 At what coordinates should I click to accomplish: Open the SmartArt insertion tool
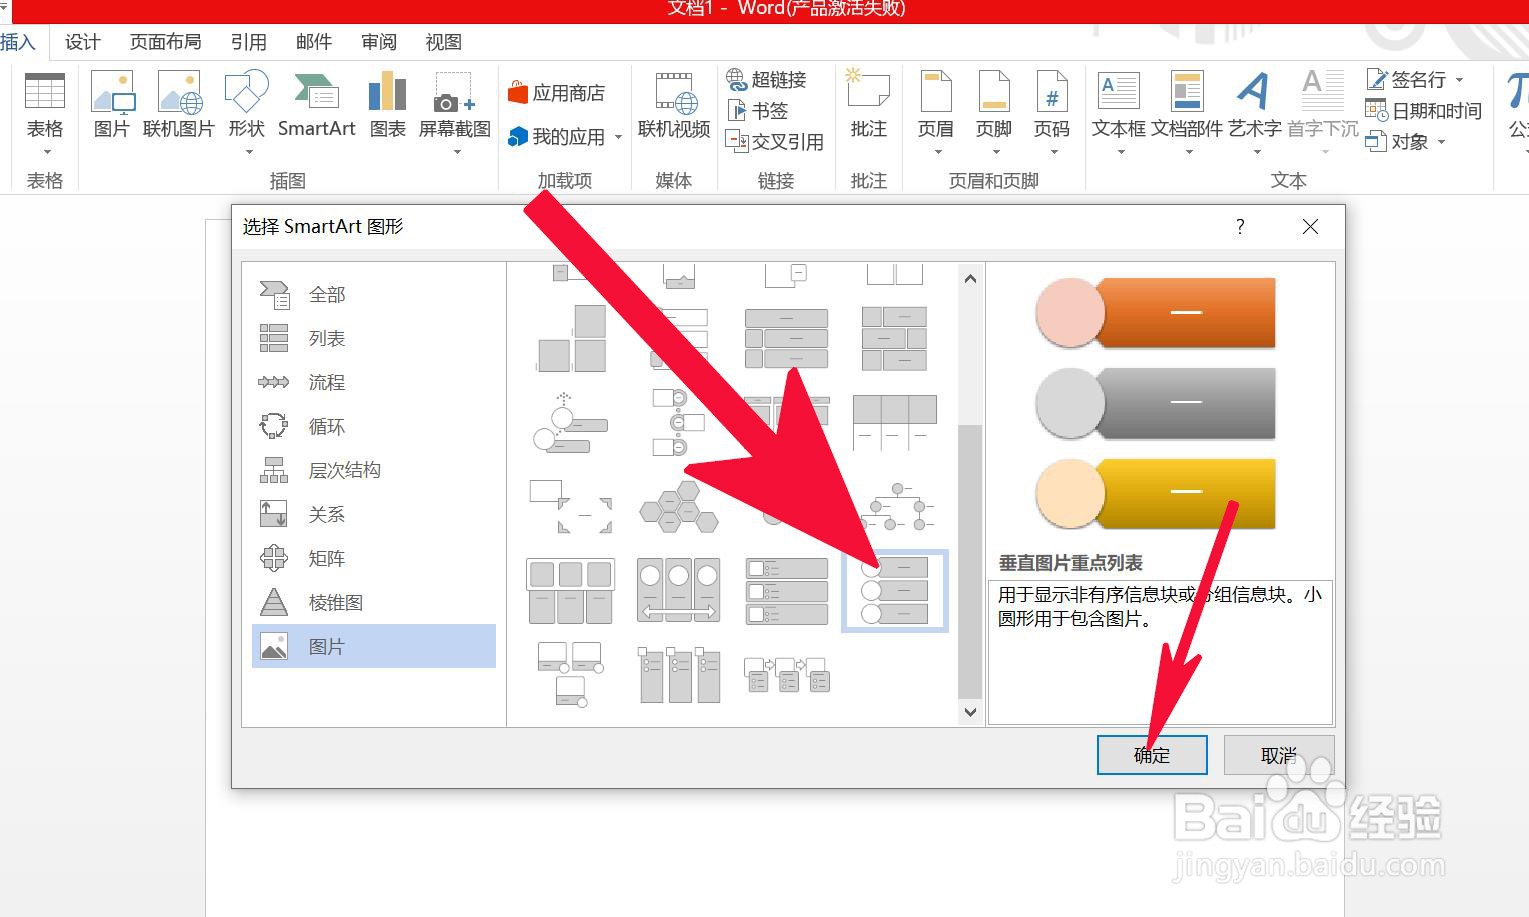coord(316,100)
